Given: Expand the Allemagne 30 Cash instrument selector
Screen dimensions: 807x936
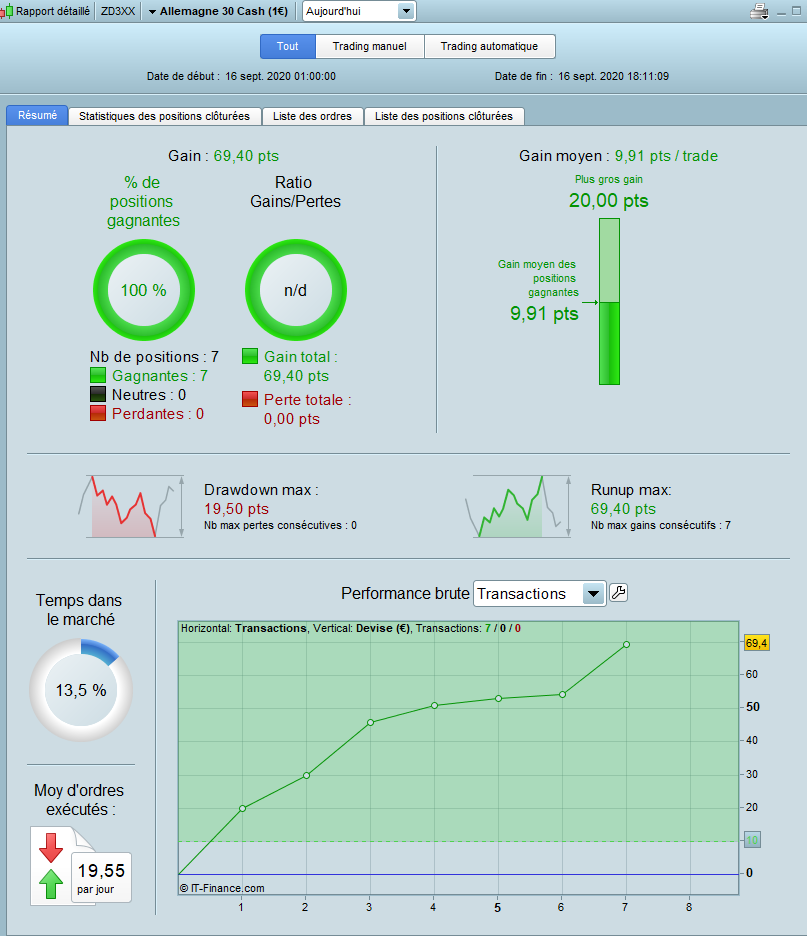Looking at the screenshot, I should point(218,11).
